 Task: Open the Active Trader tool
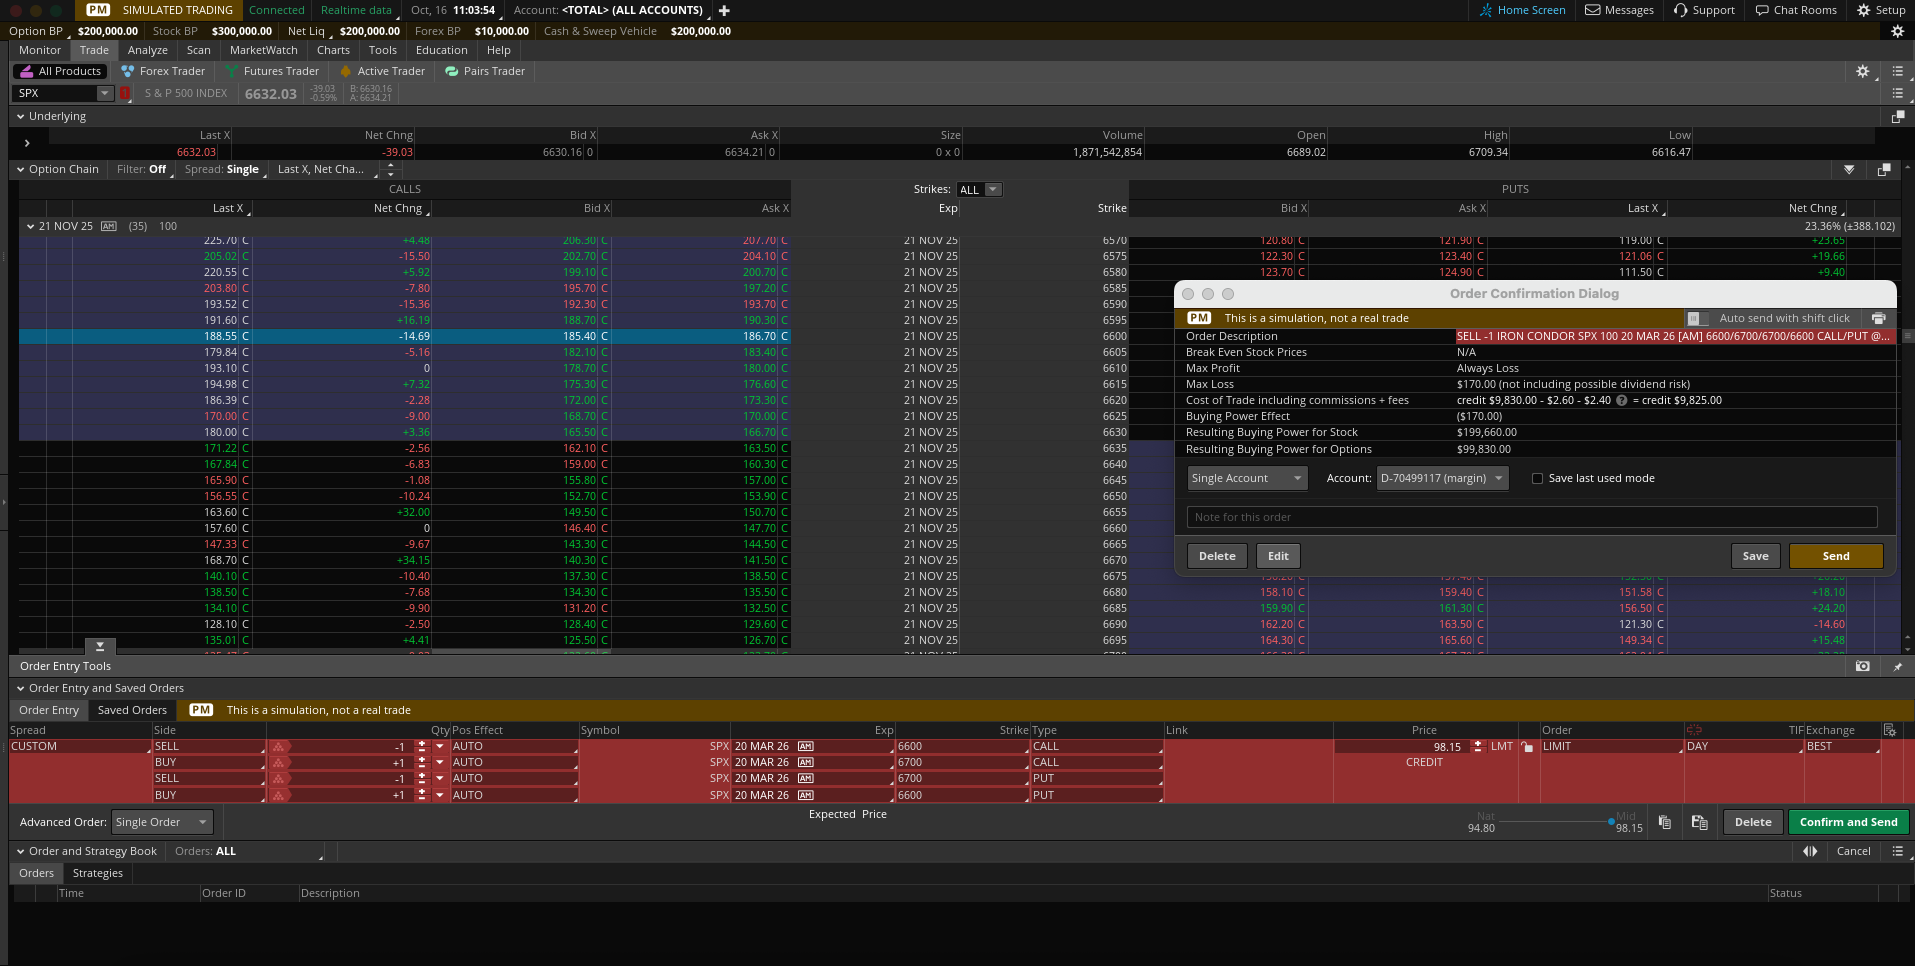click(x=382, y=71)
